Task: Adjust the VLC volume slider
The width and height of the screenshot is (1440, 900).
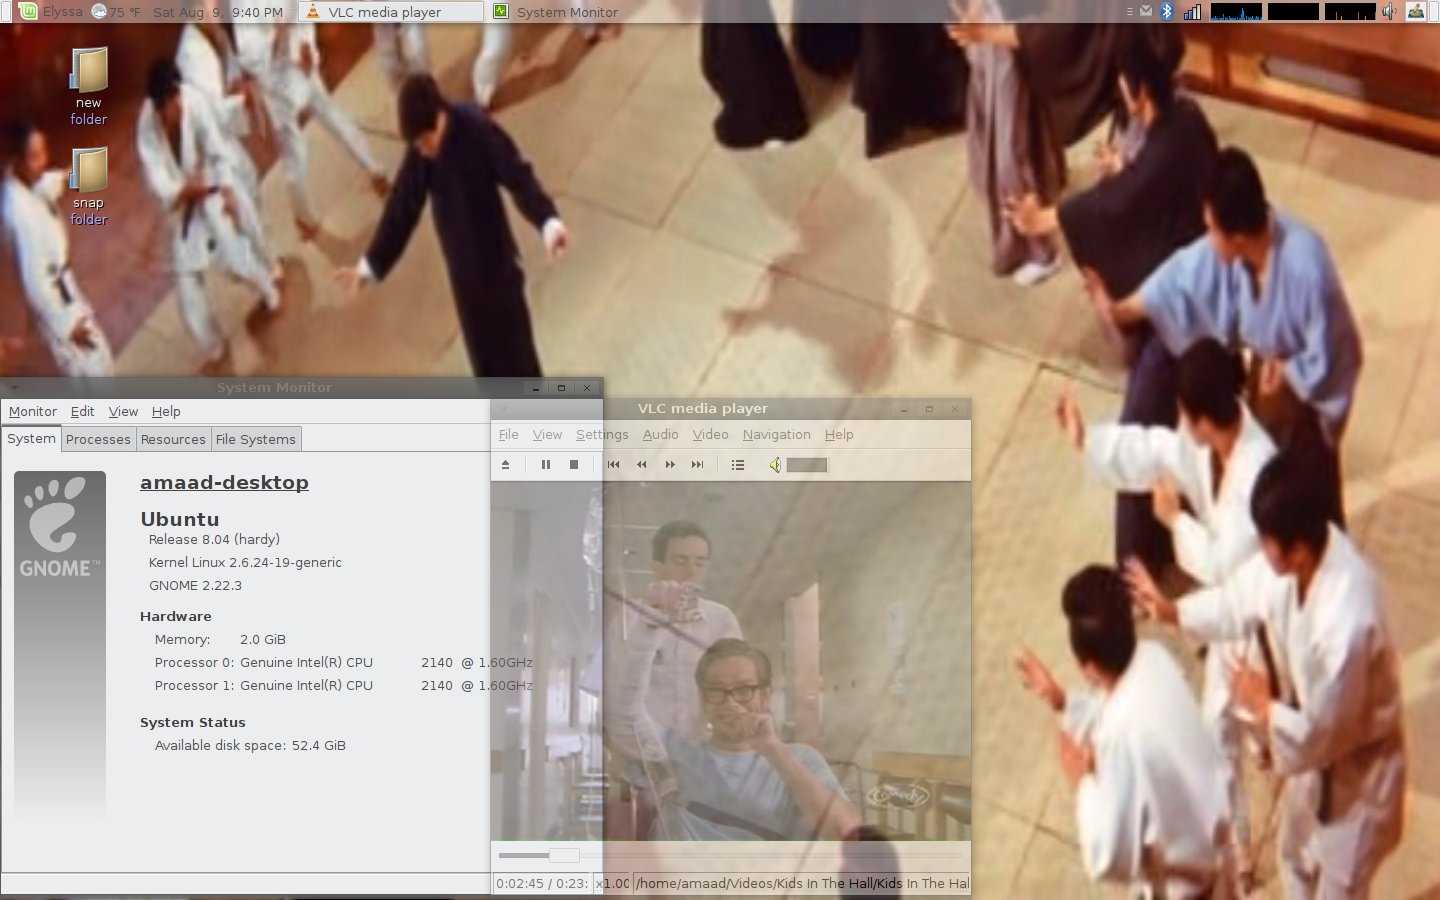Action: 807,465
